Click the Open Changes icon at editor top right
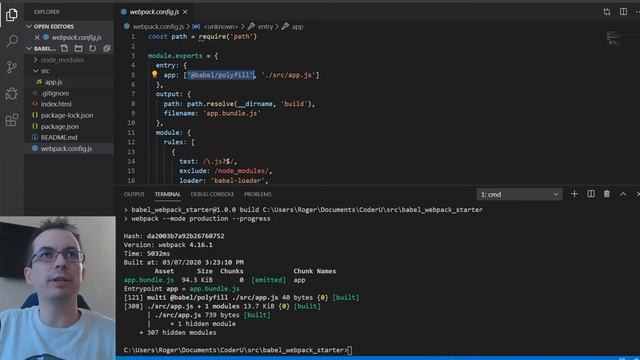Screen dimensions: 640x360 pos(607,12)
